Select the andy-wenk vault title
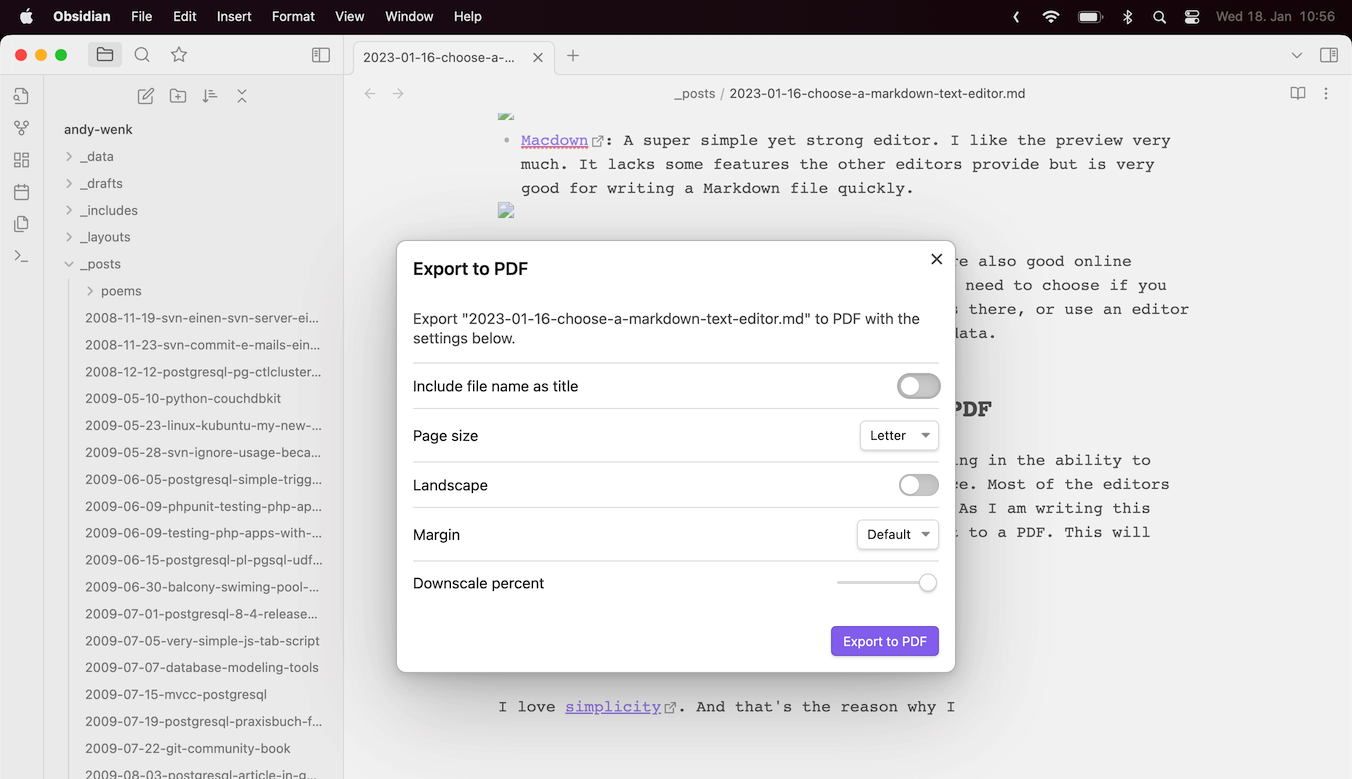Screen dimensions: 1352x779 click(x=98, y=129)
